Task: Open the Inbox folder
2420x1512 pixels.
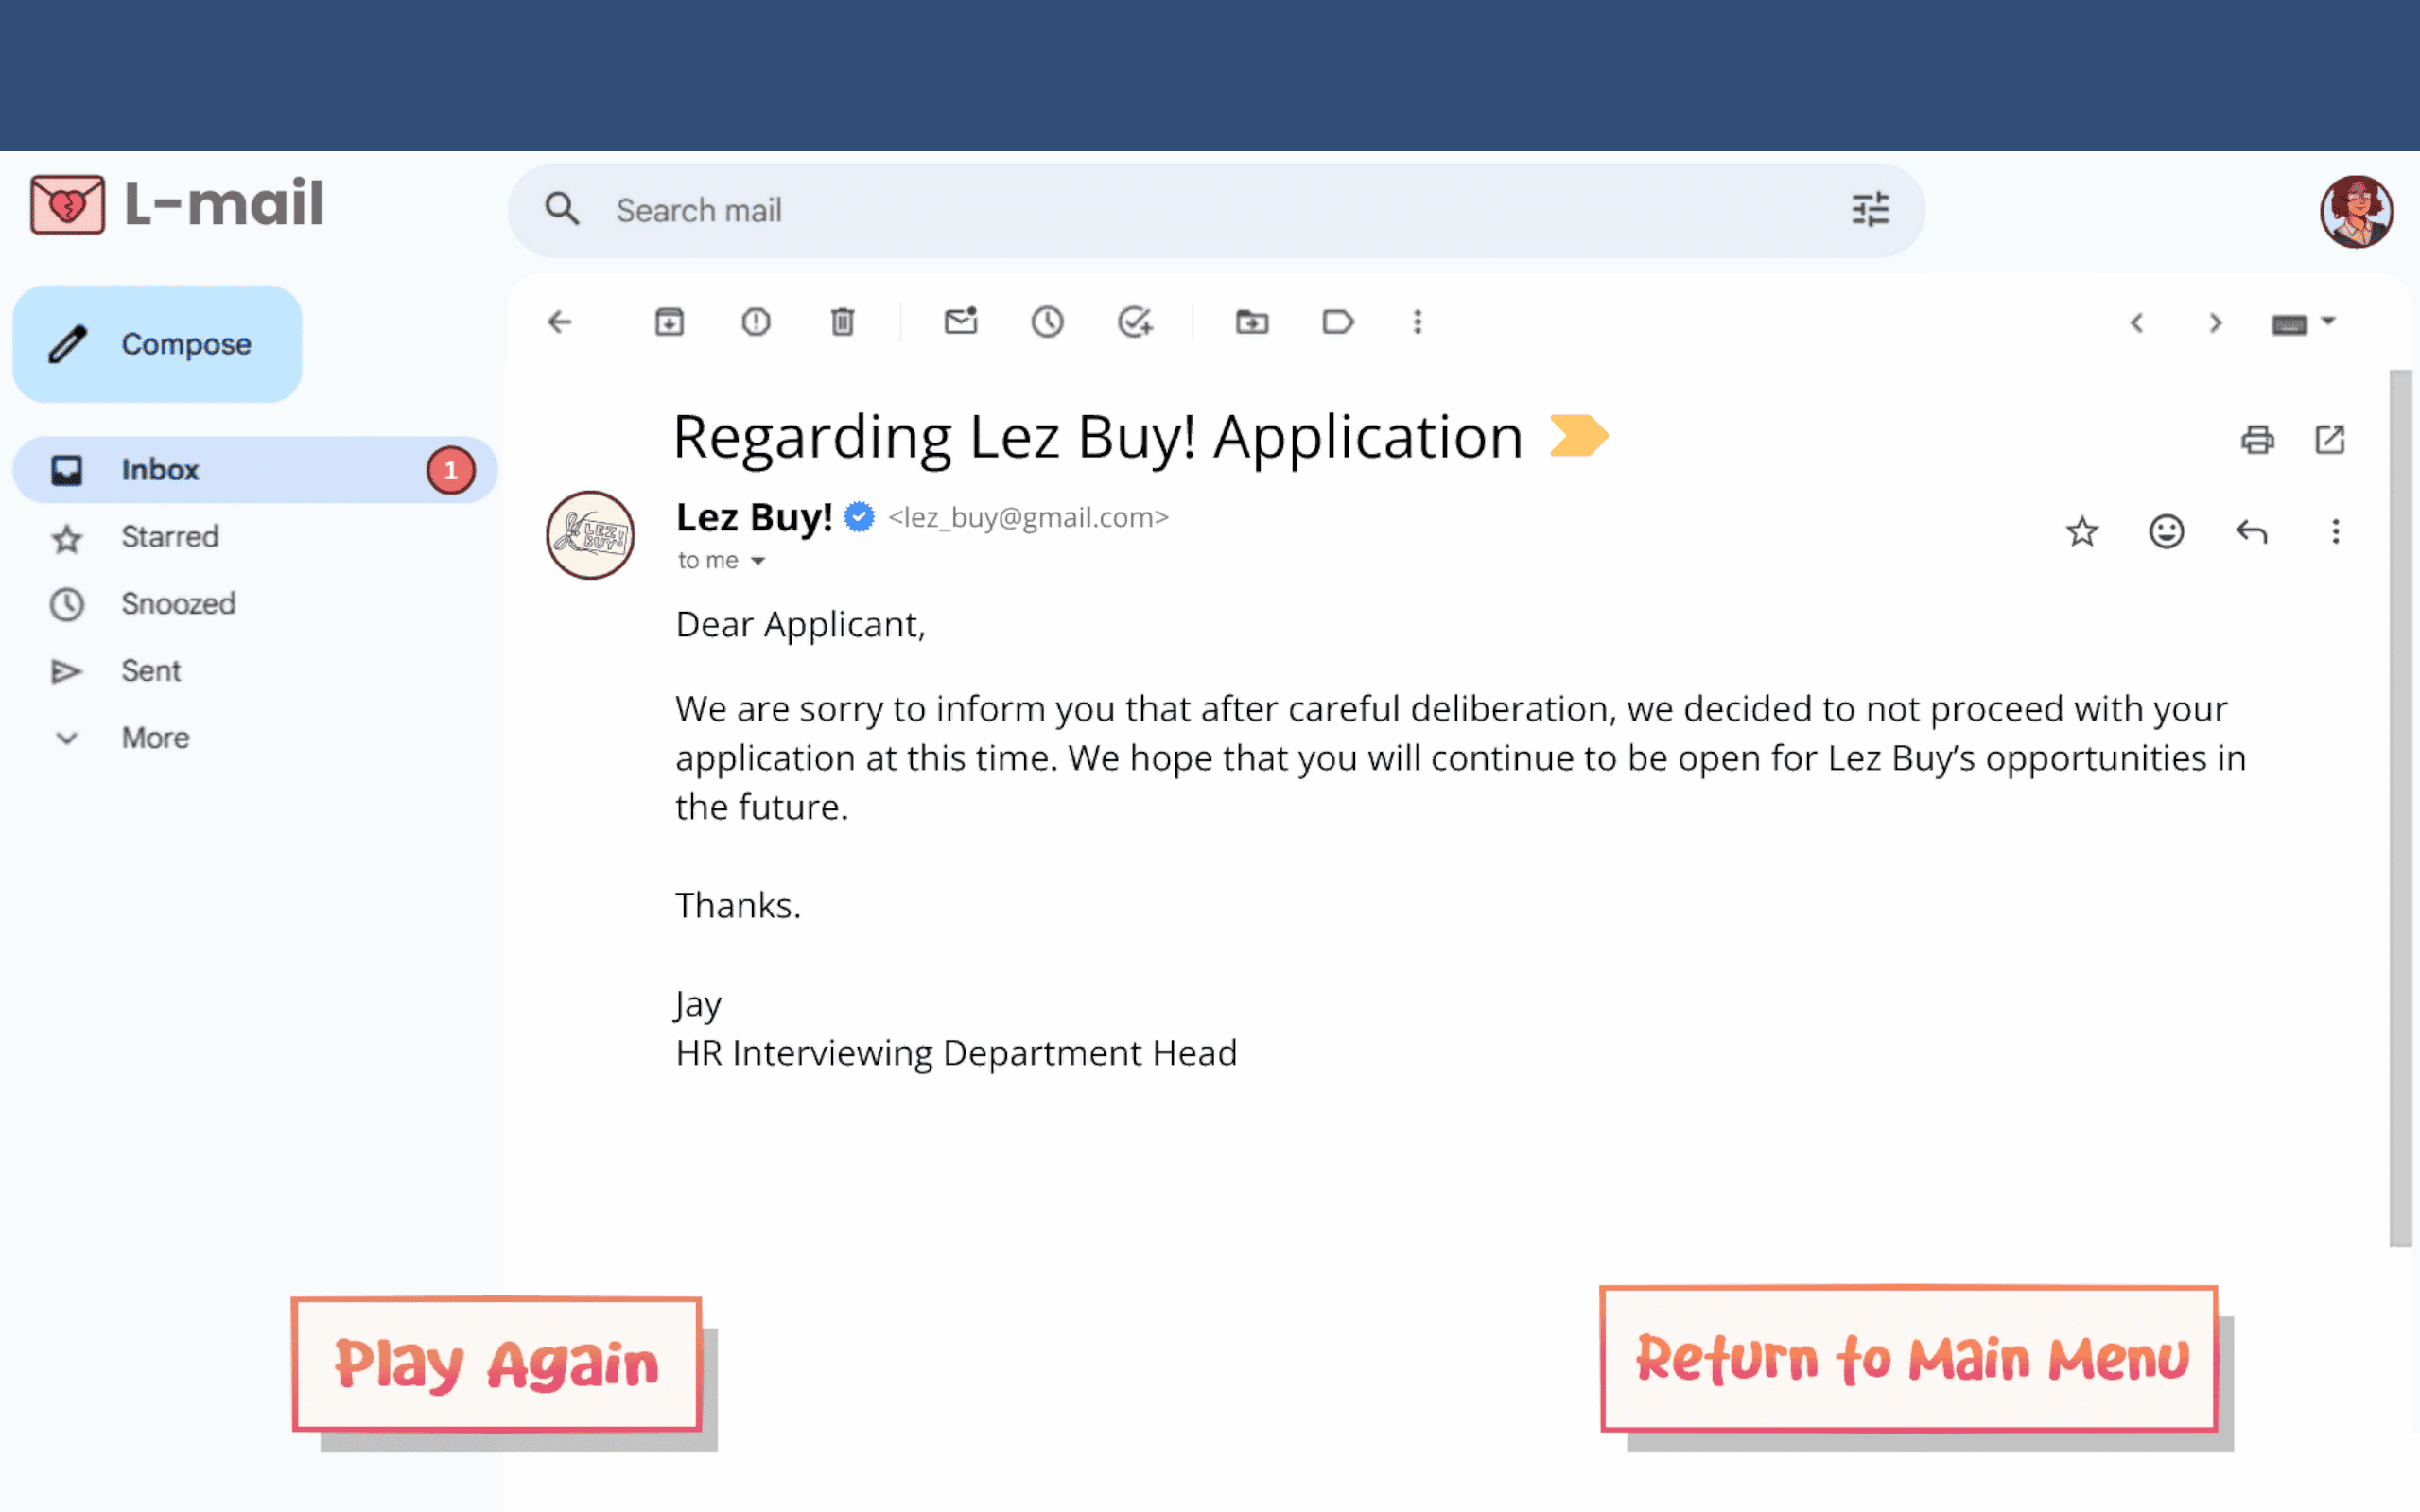Action: pyautogui.click(x=160, y=470)
